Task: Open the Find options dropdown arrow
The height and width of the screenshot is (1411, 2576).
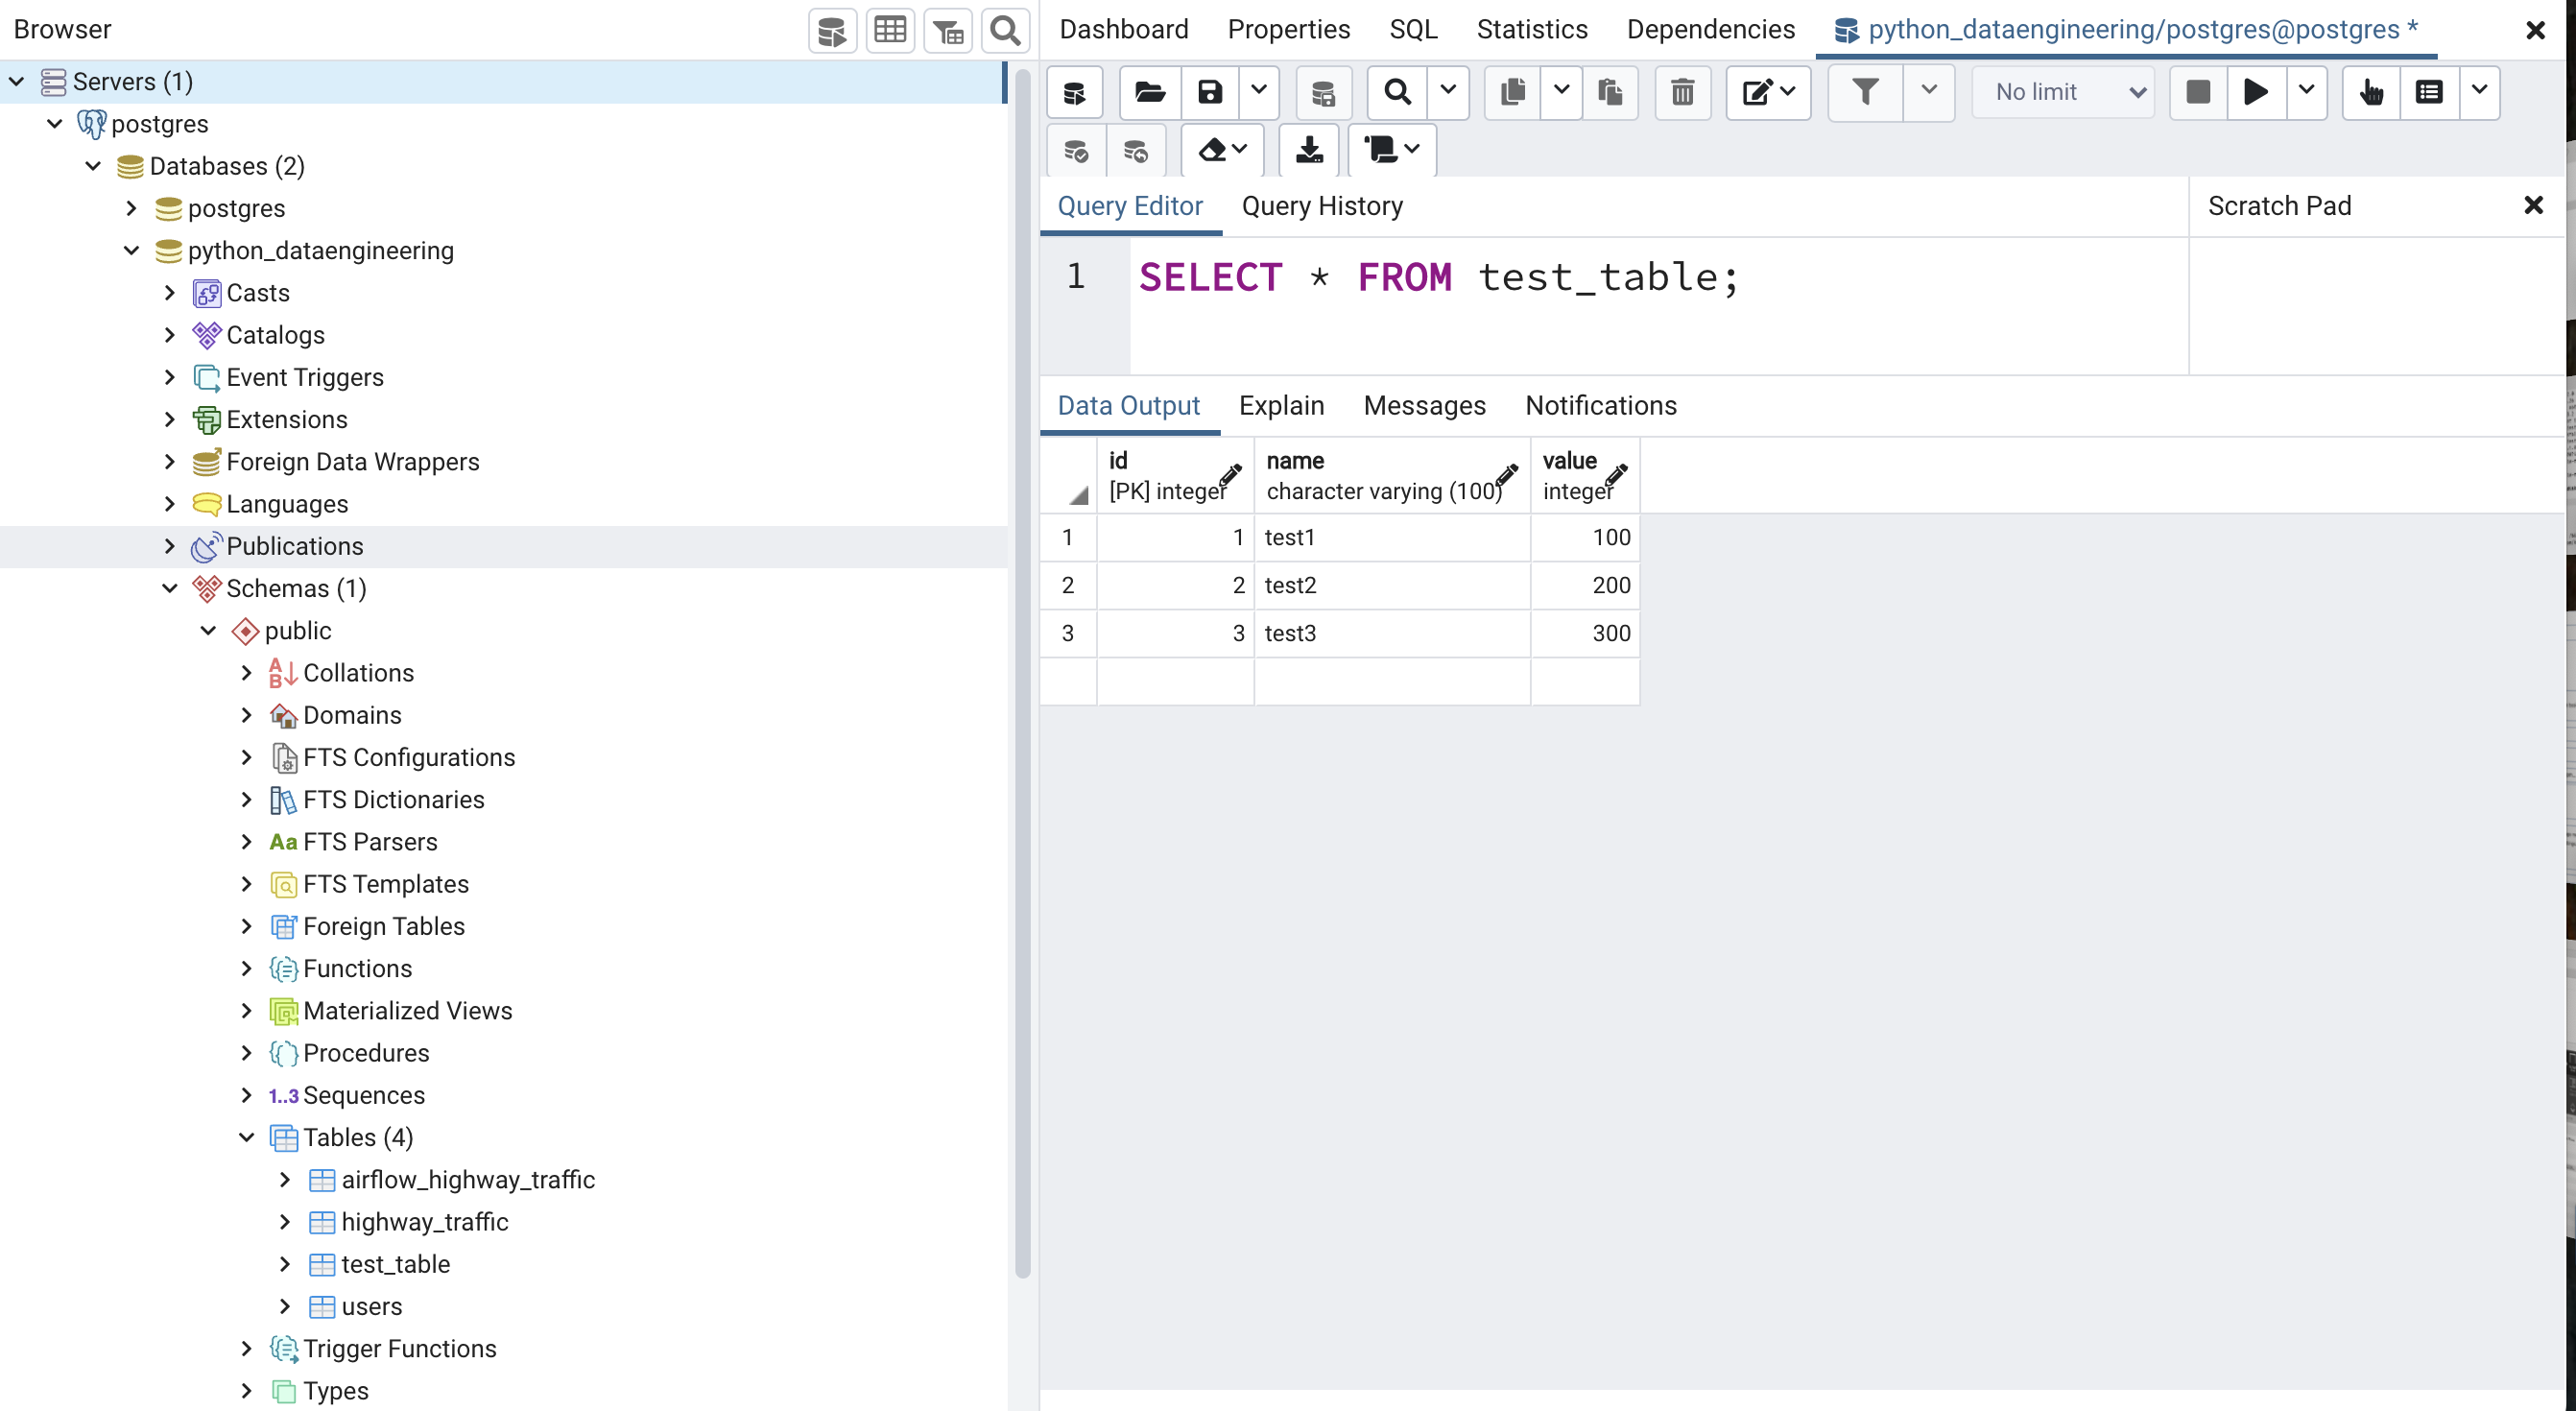Action: (x=1448, y=92)
